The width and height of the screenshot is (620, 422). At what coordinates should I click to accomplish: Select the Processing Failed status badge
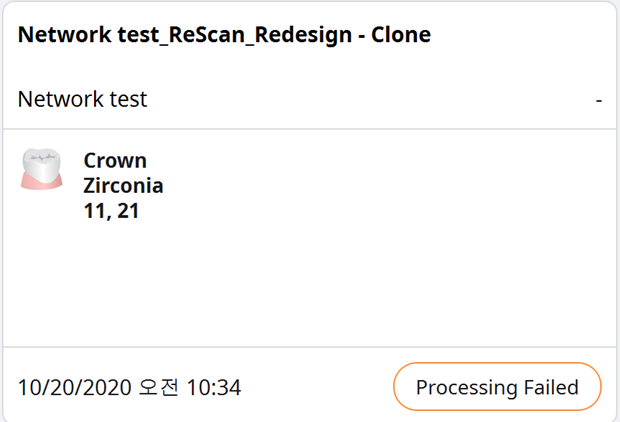pos(497,386)
